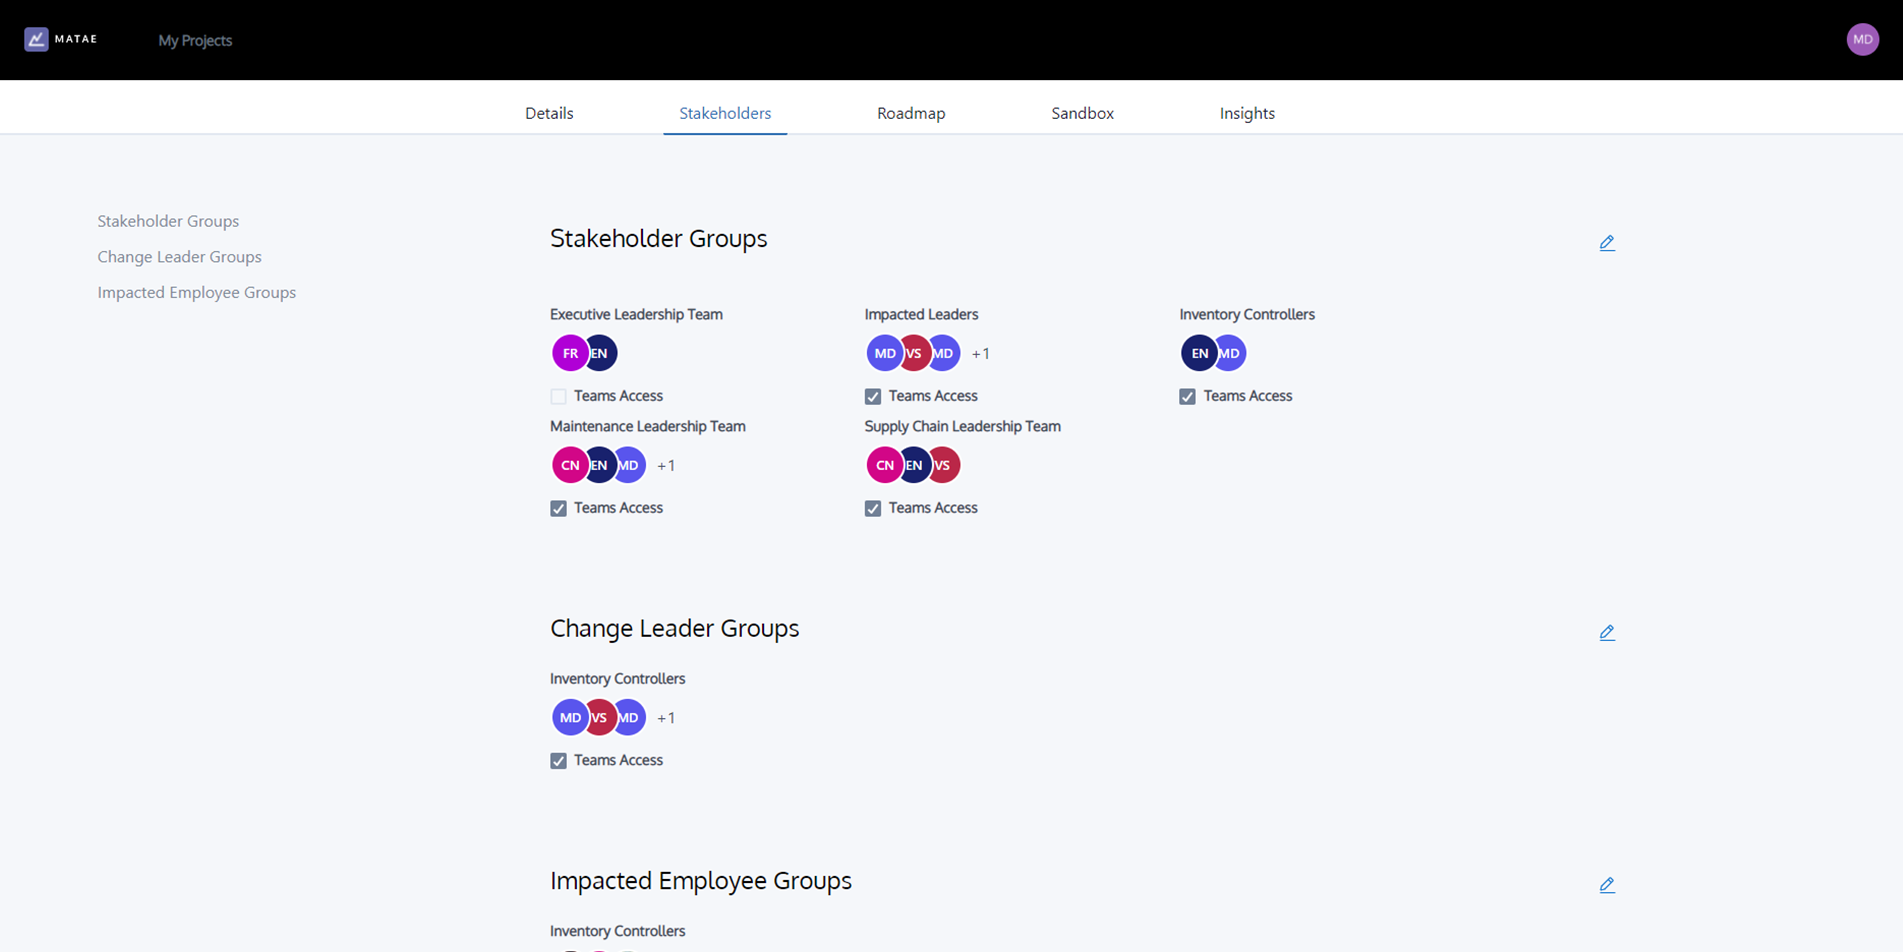Open the Insights tab
Image resolution: width=1903 pixels, height=952 pixels.
(x=1246, y=113)
